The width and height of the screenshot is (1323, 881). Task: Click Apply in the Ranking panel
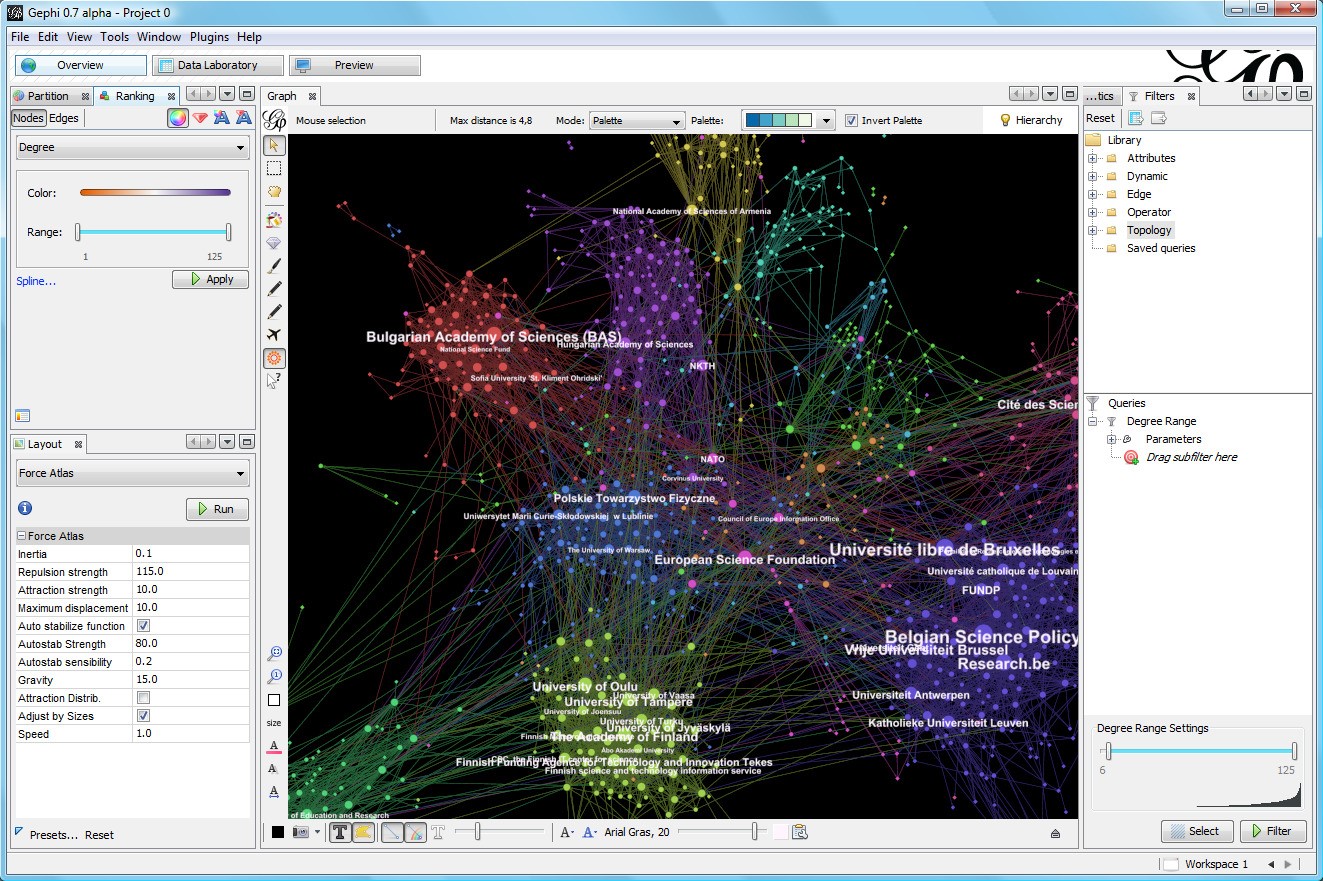210,280
